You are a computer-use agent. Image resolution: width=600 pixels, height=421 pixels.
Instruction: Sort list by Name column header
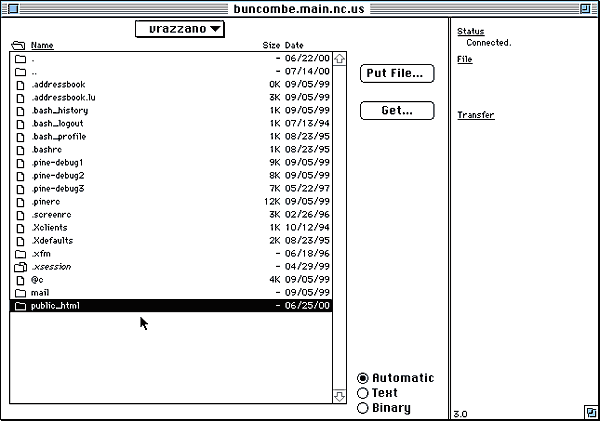point(42,45)
